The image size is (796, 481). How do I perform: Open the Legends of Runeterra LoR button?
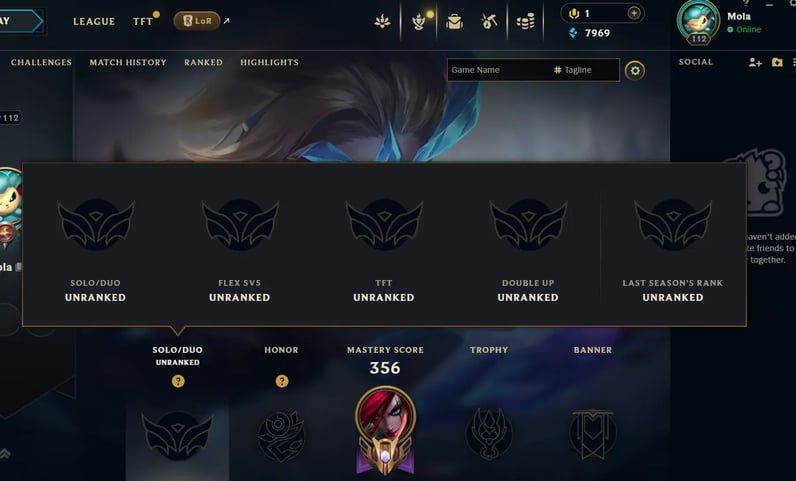197,21
